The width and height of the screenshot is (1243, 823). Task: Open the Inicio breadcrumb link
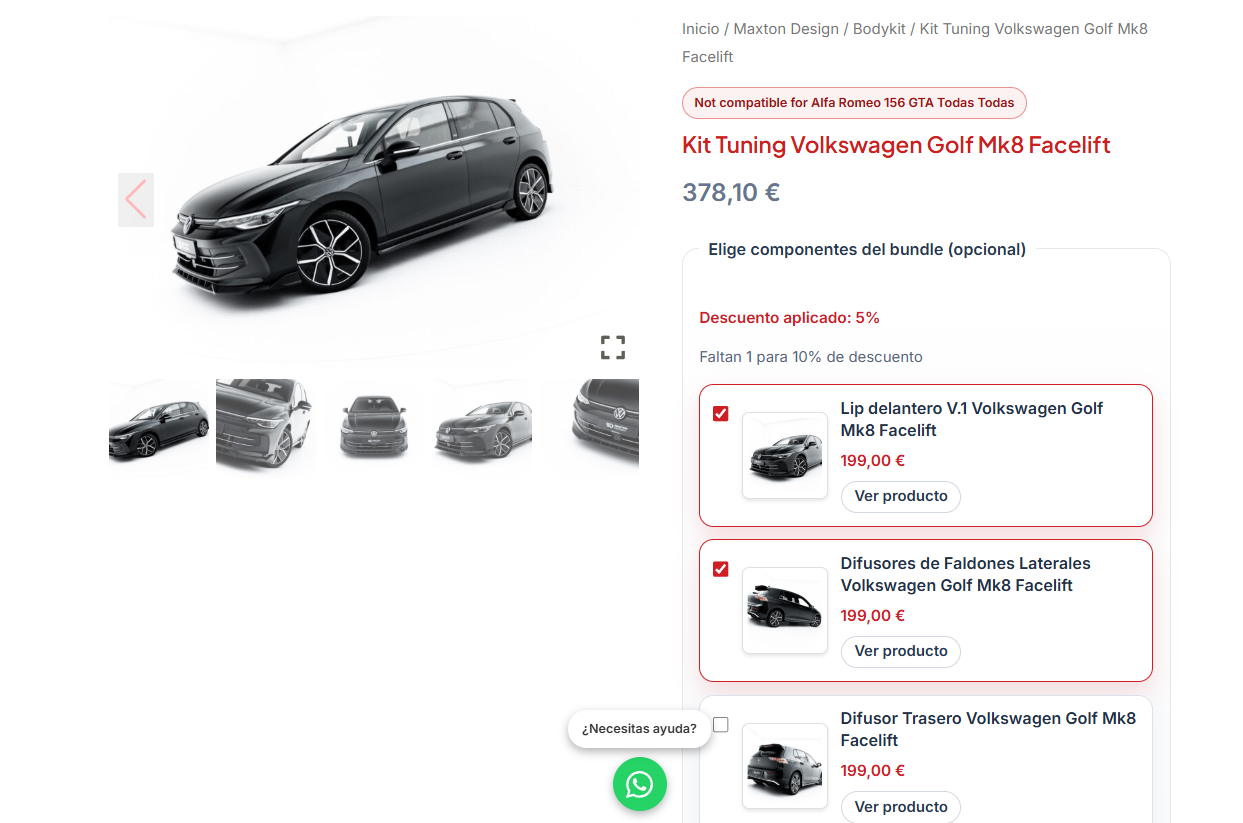(x=700, y=28)
